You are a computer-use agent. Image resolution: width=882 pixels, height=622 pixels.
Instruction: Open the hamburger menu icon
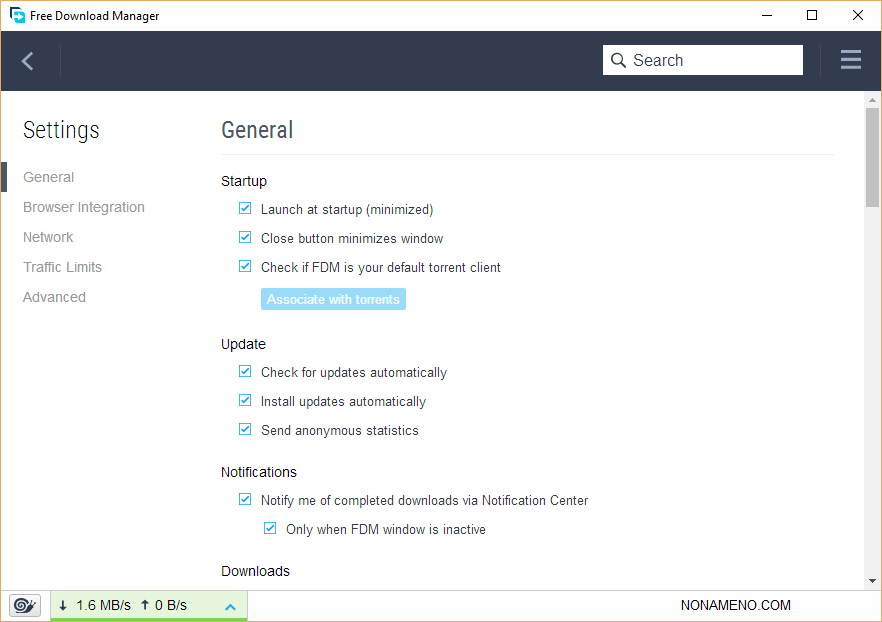point(851,60)
